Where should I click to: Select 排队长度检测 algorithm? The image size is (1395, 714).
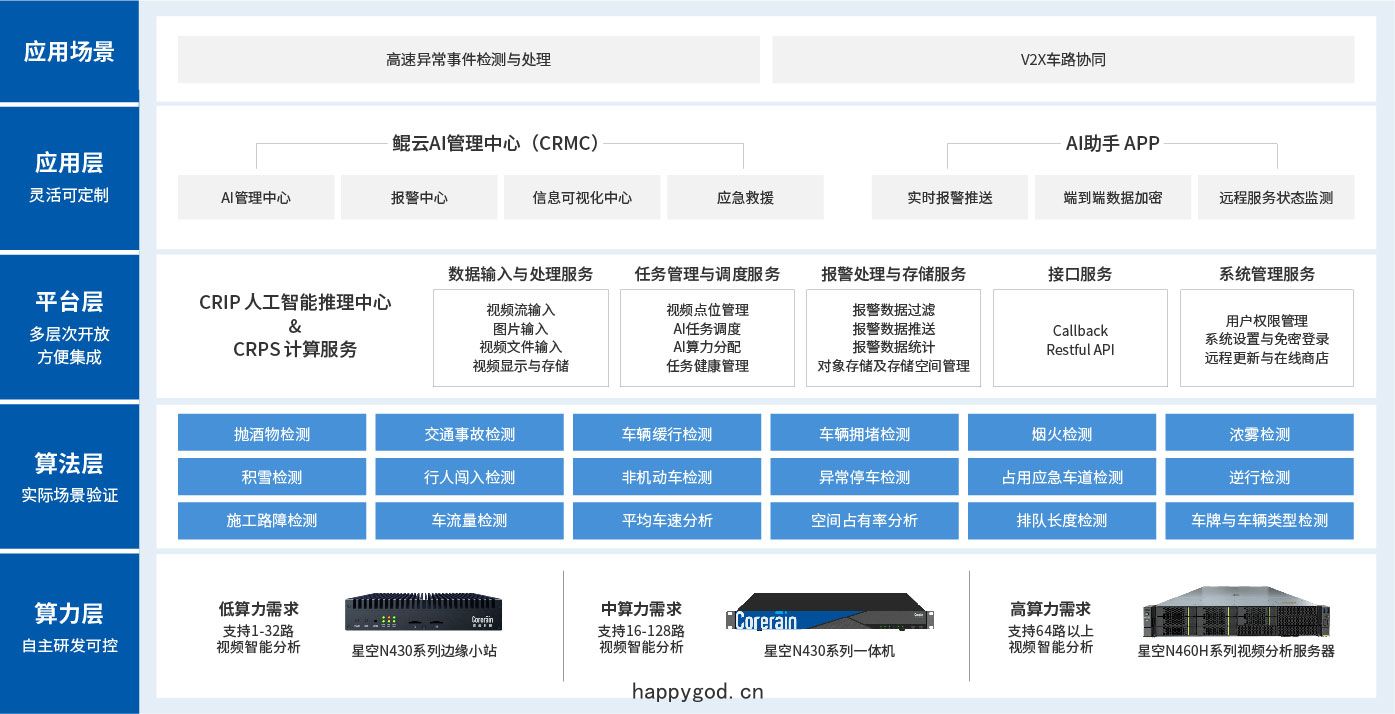click(x=1062, y=520)
